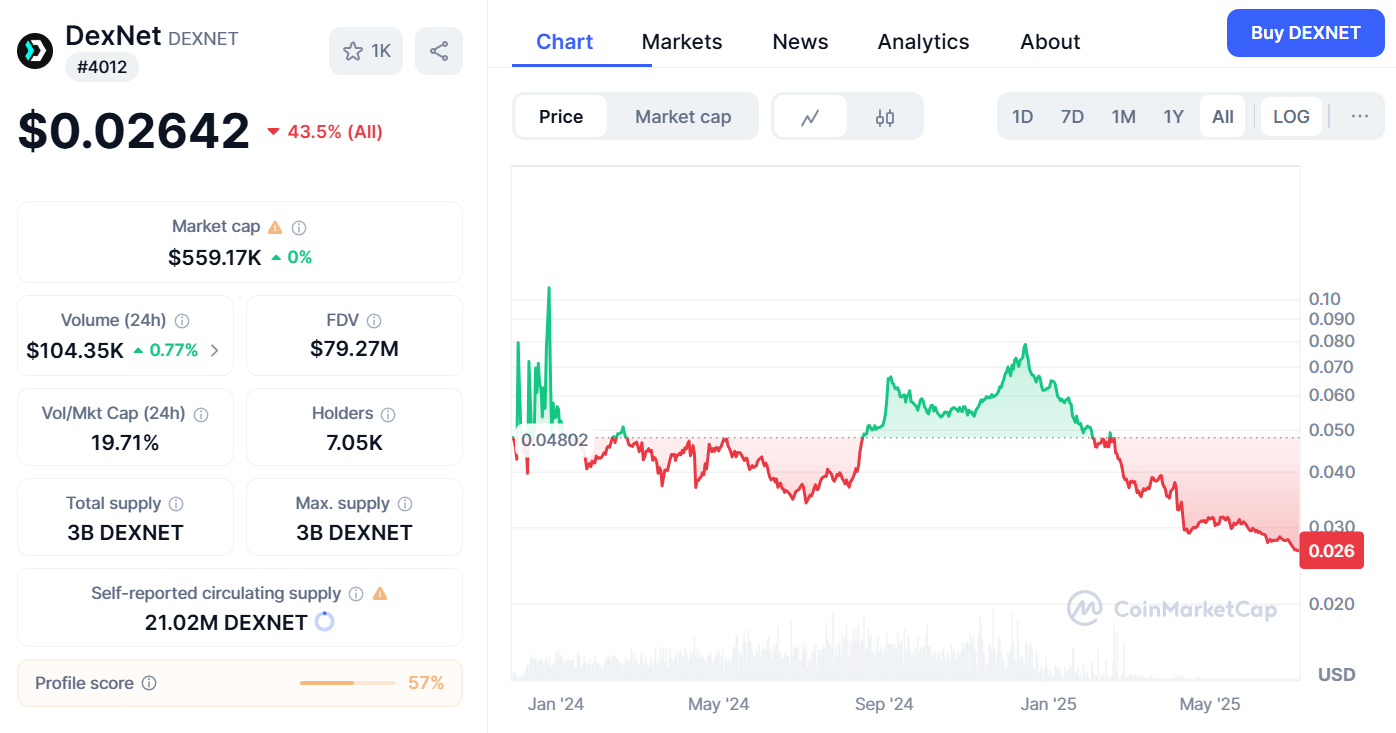Image resolution: width=1396 pixels, height=733 pixels.
Task: Open the Volume (24h) info icon
Action: coord(182,321)
